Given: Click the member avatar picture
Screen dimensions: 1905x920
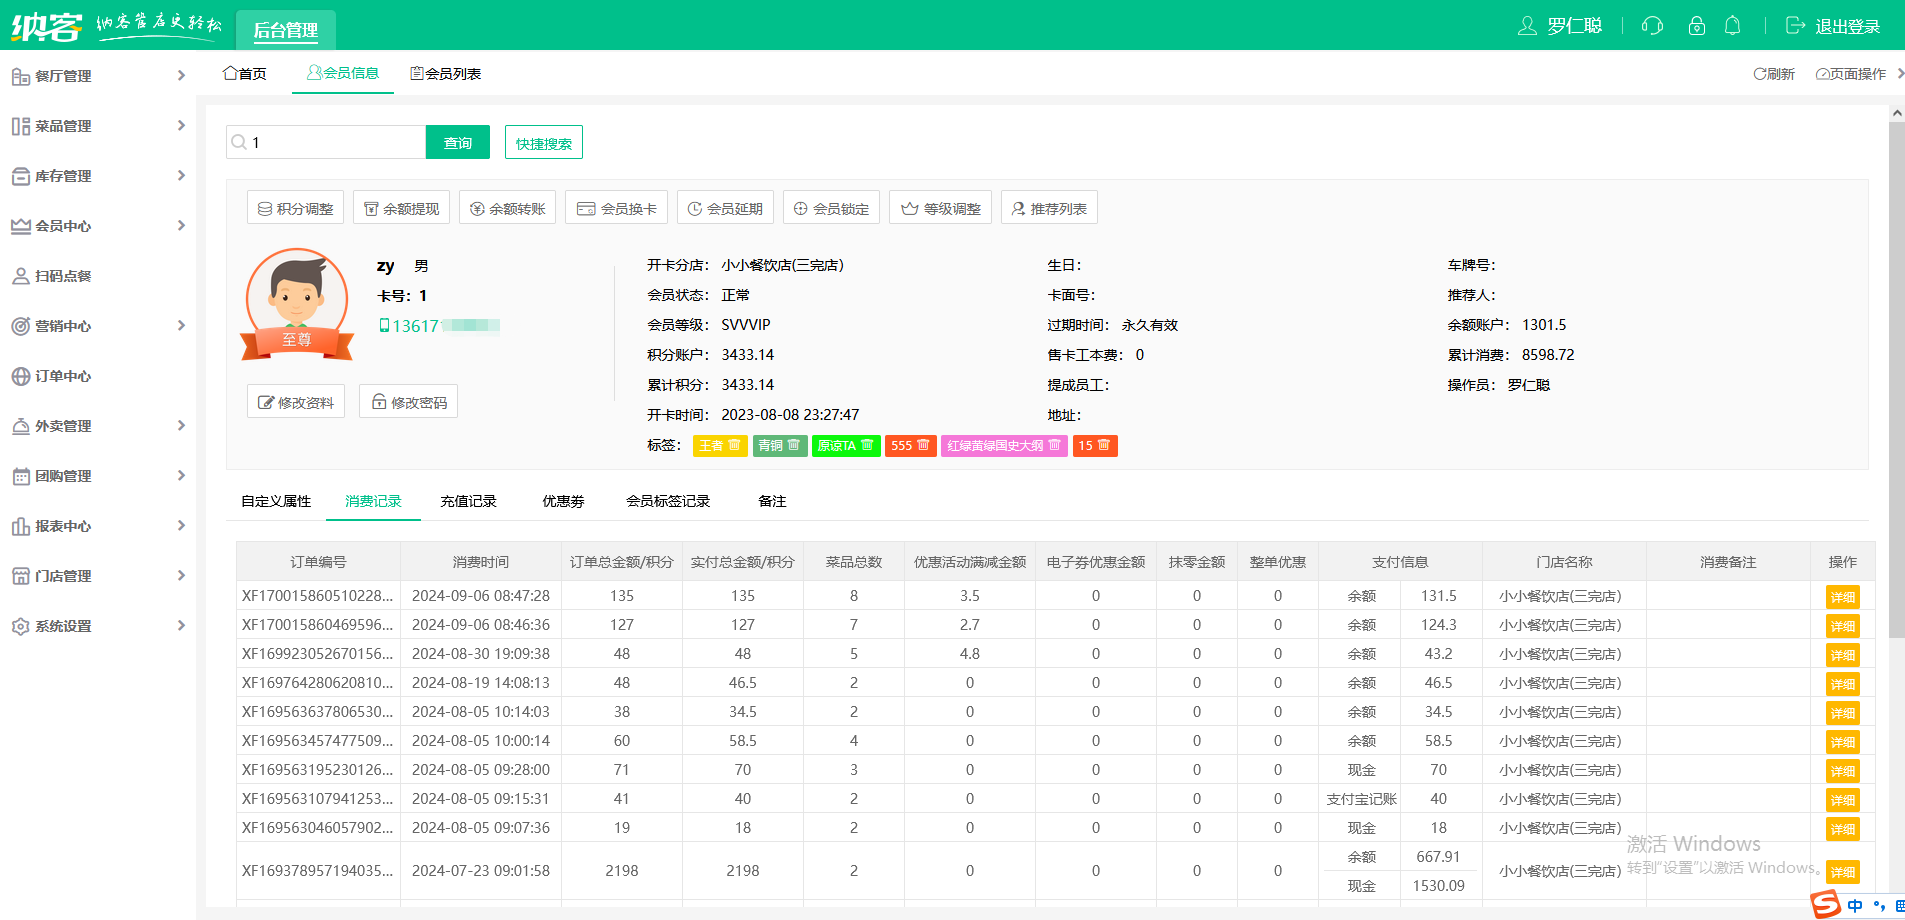Looking at the screenshot, I should click(x=297, y=300).
